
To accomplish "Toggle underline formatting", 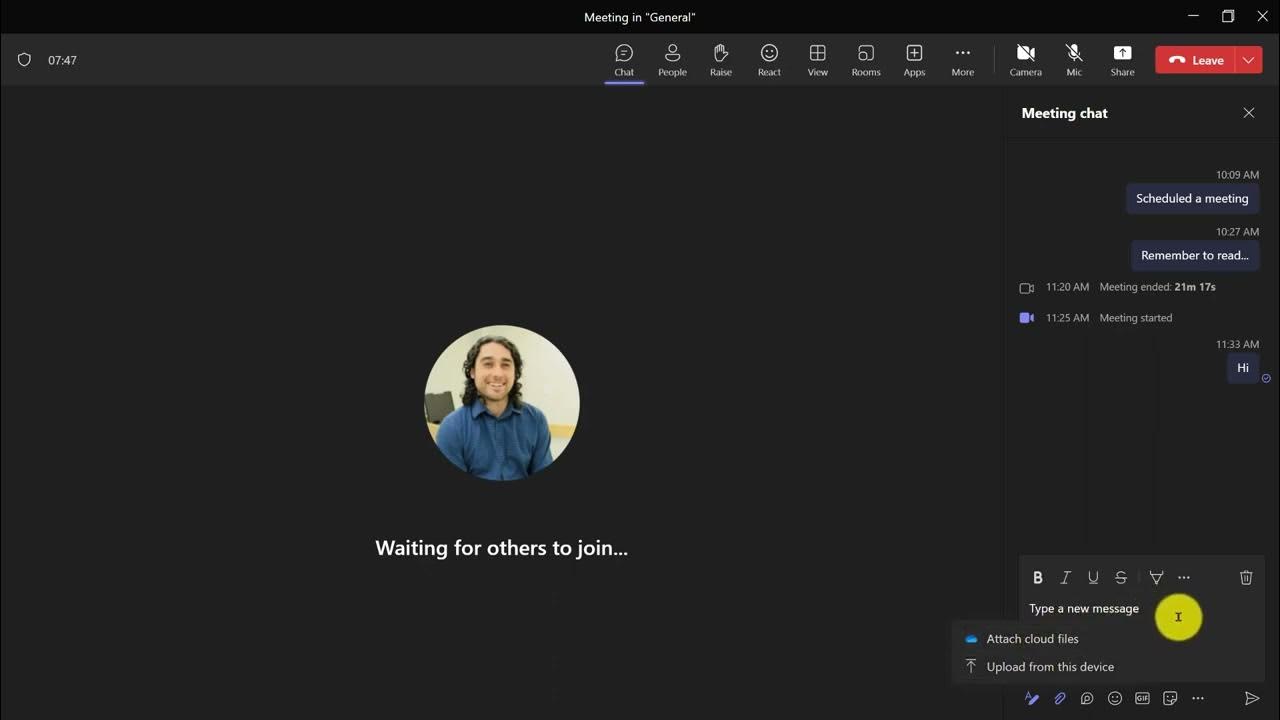I will (1093, 577).
